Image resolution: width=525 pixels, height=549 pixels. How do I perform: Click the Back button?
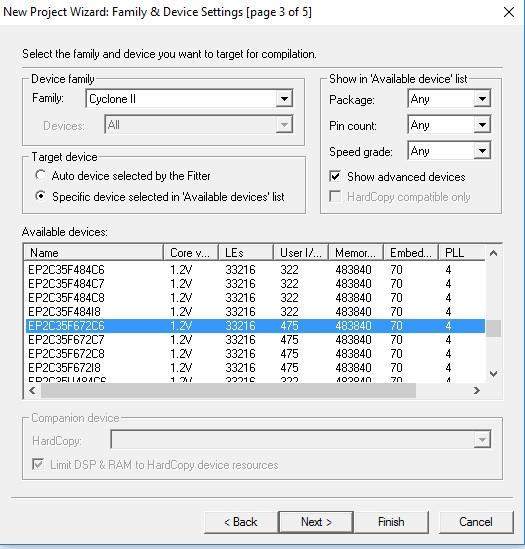(x=241, y=522)
